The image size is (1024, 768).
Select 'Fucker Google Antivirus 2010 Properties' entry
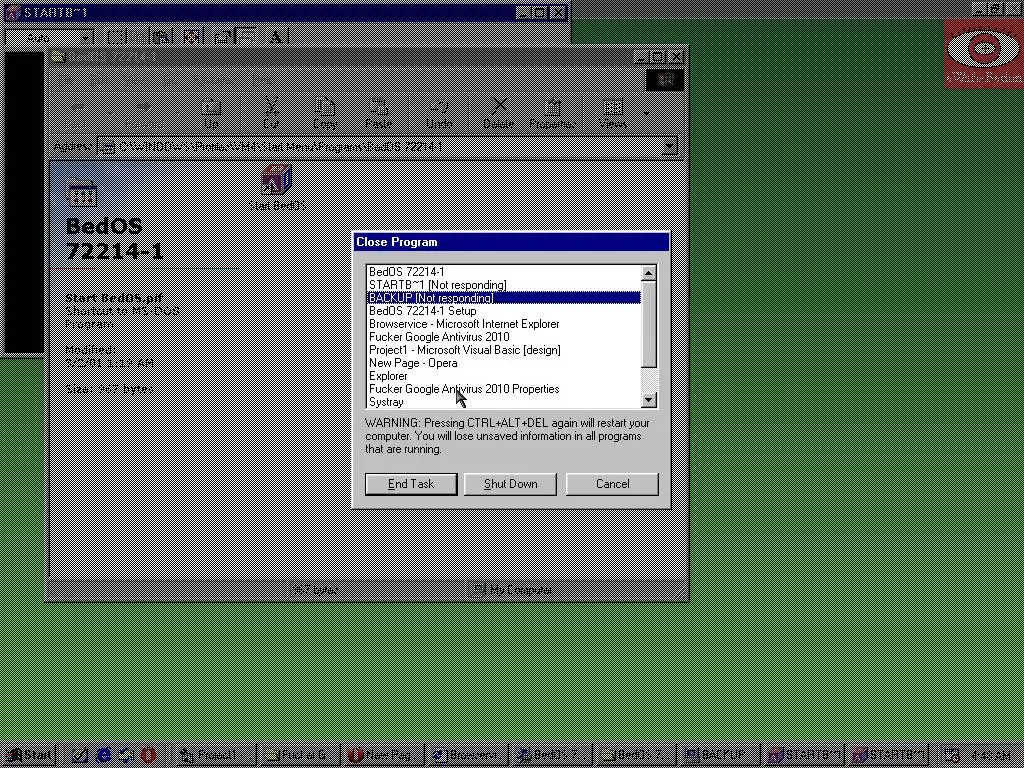click(x=504, y=389)
